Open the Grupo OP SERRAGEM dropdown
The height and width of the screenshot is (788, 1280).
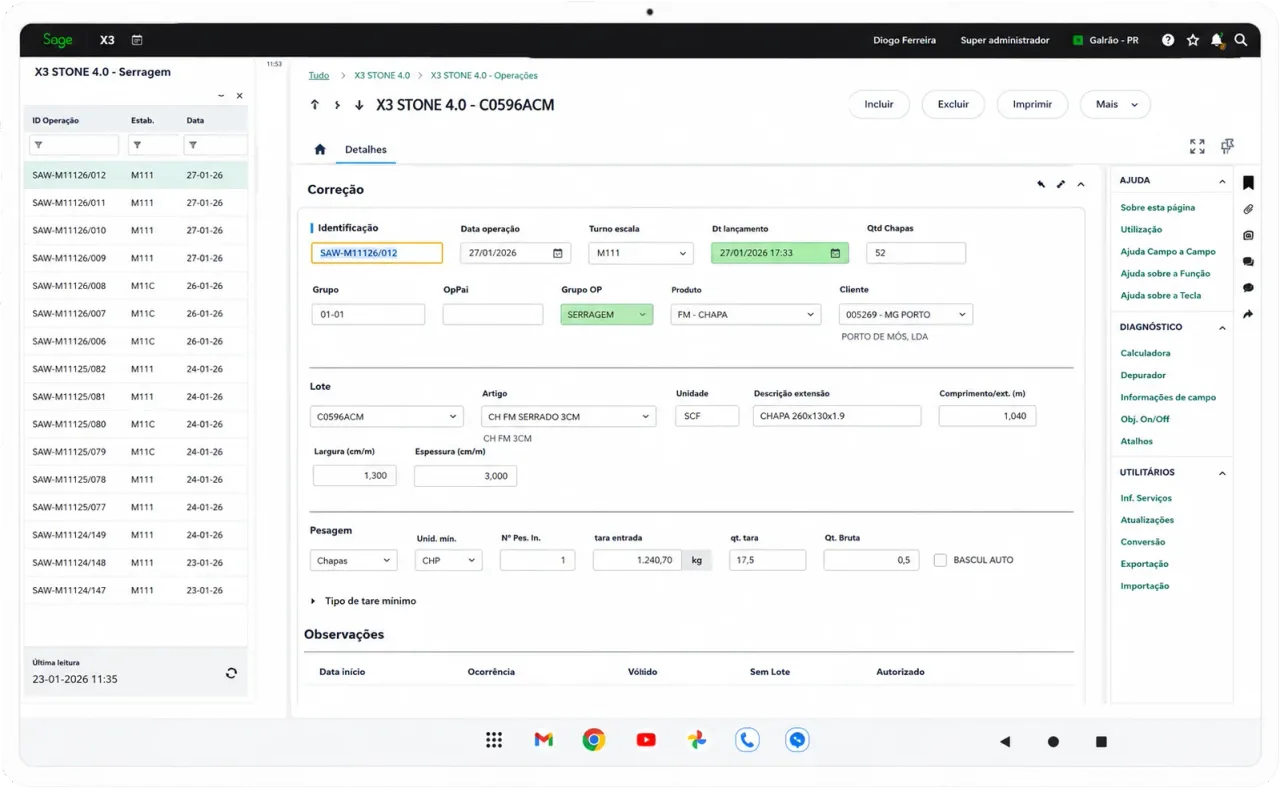coord(607,315)
